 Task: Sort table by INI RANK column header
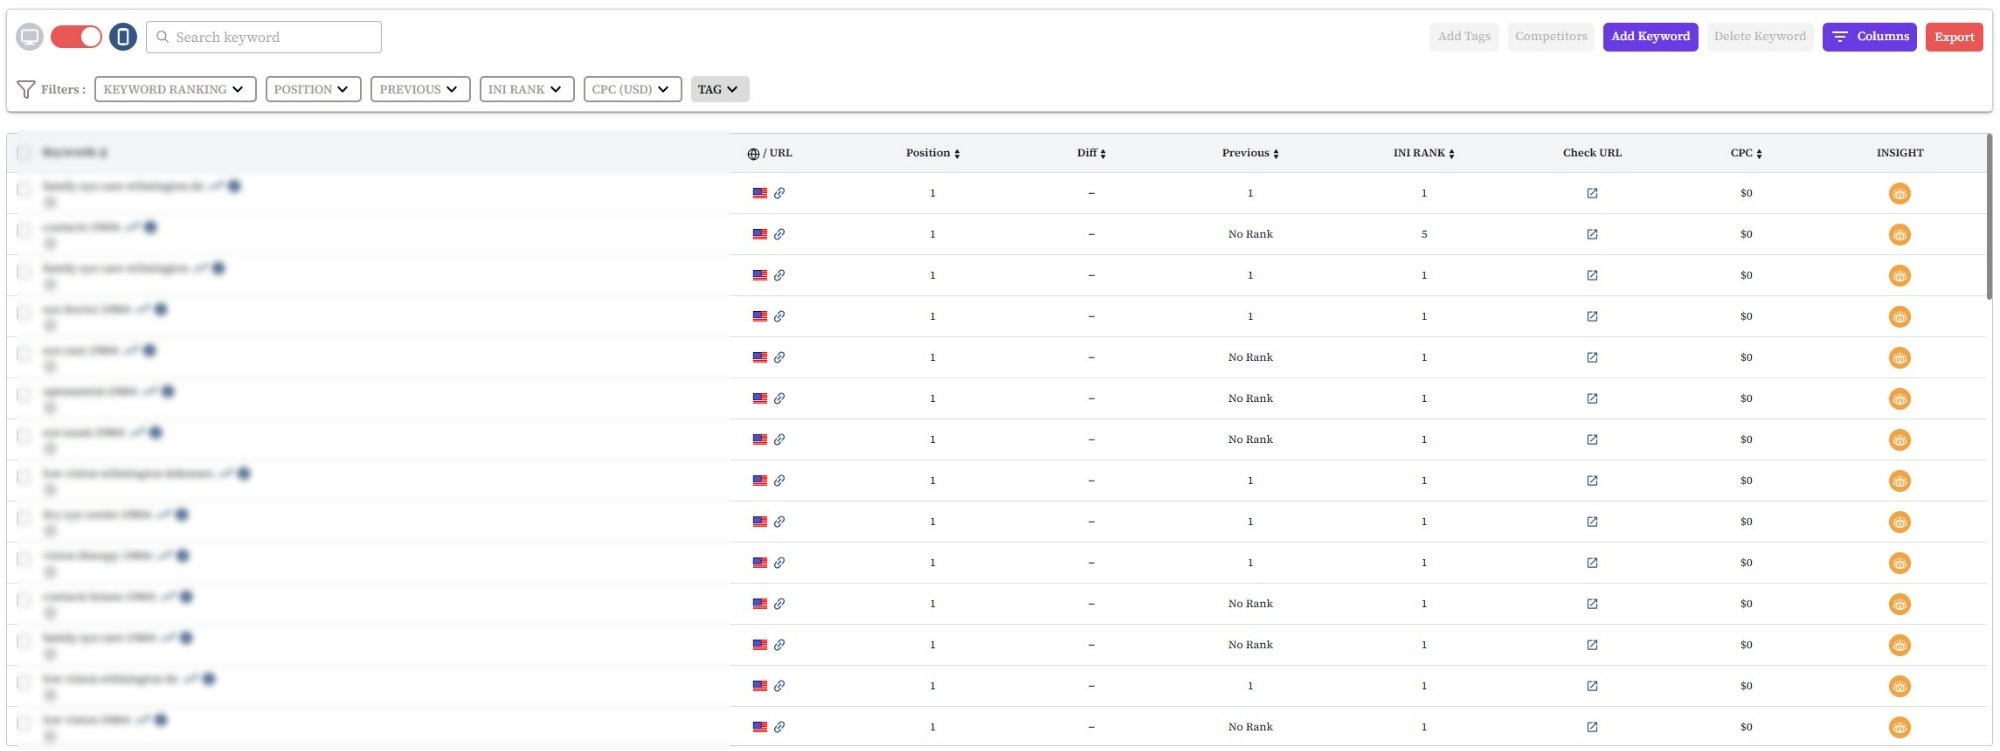pos(1424,153)
